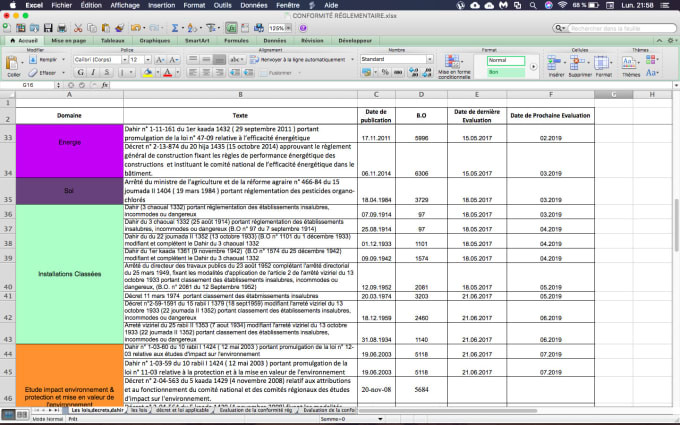Viewport: 680px width, 425px height.
Task: Collapse the ribbon with the chevron
Action: click(x=659, y=40)
